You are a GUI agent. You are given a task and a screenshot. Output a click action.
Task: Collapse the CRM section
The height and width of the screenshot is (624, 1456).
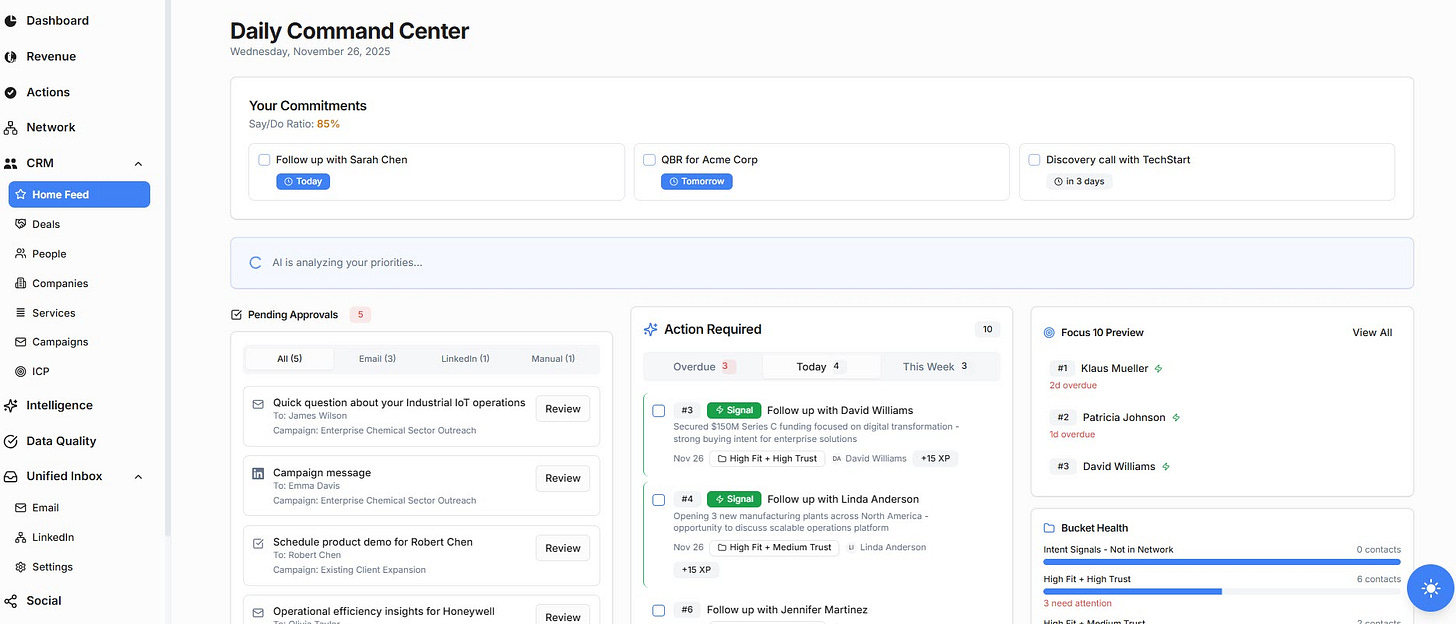coord(137,163)
